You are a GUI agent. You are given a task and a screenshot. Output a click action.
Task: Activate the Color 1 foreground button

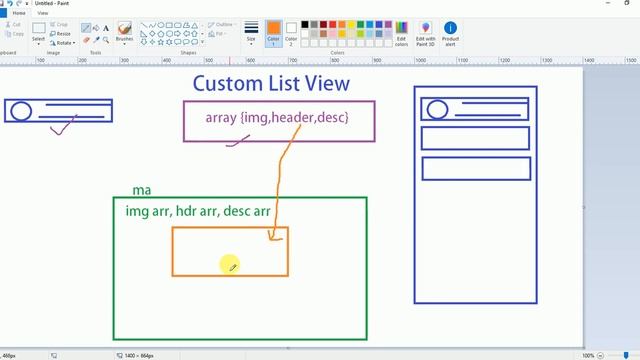click(273, 33)
